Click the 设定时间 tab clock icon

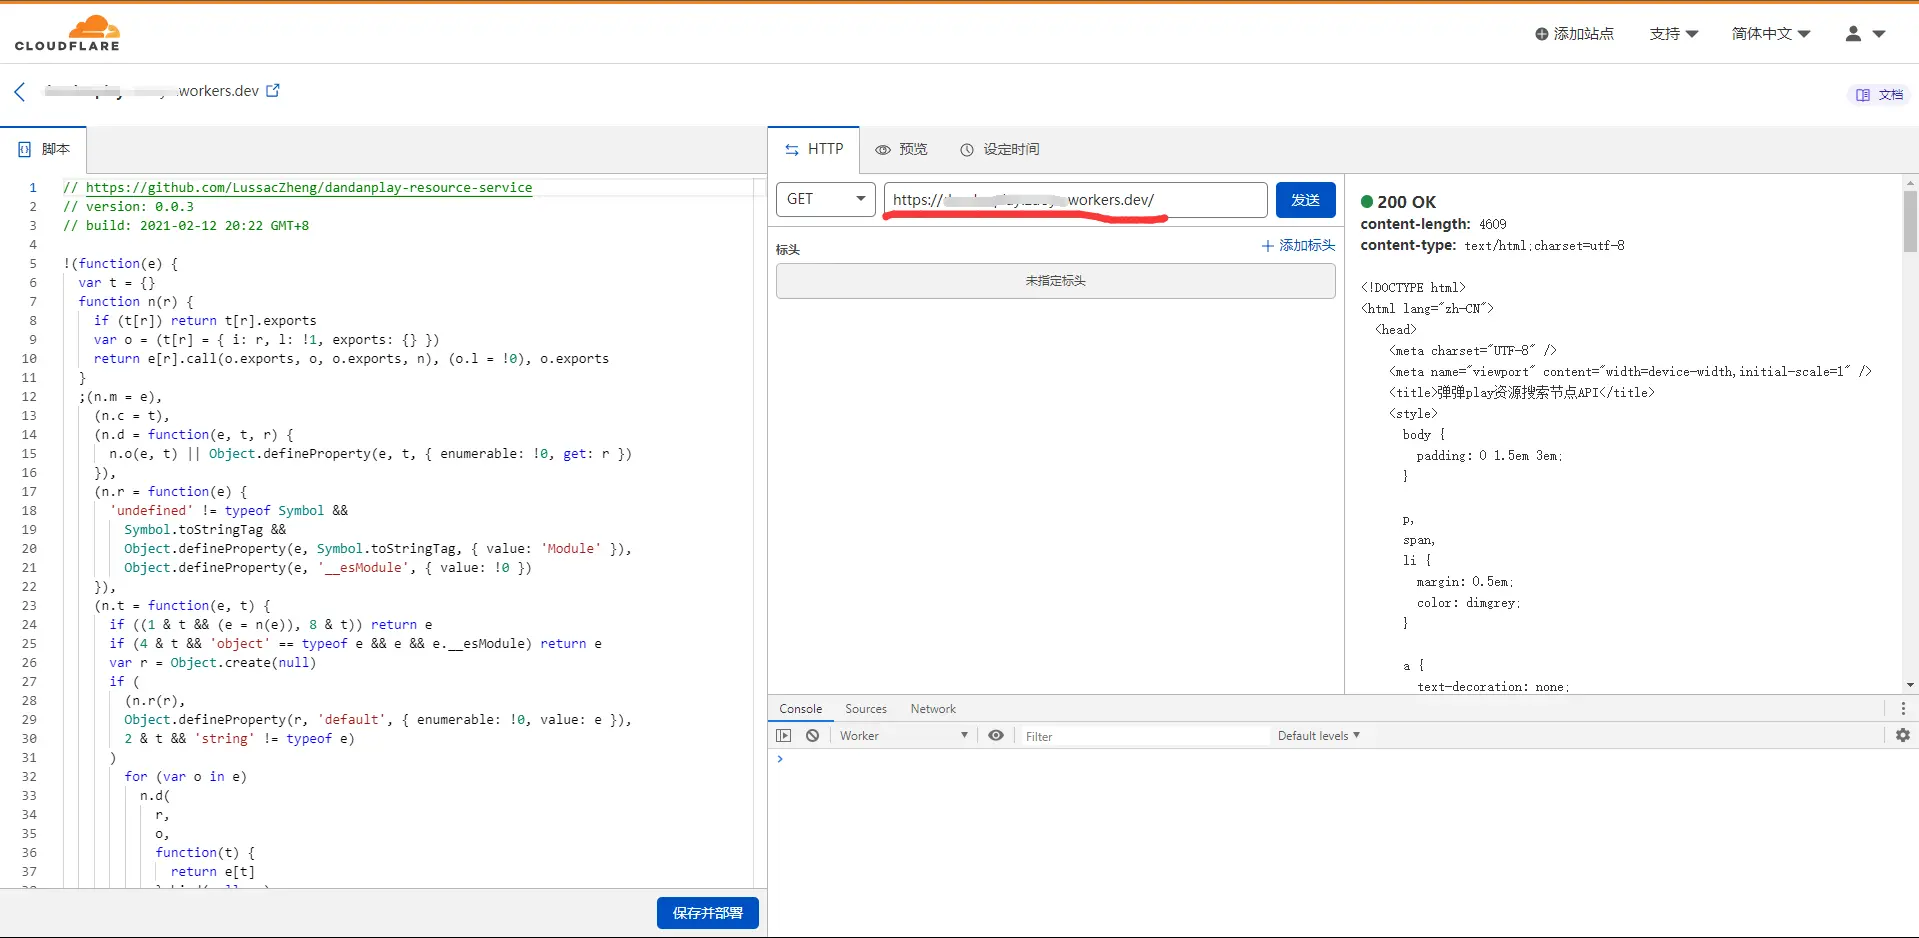pos(967,150)
